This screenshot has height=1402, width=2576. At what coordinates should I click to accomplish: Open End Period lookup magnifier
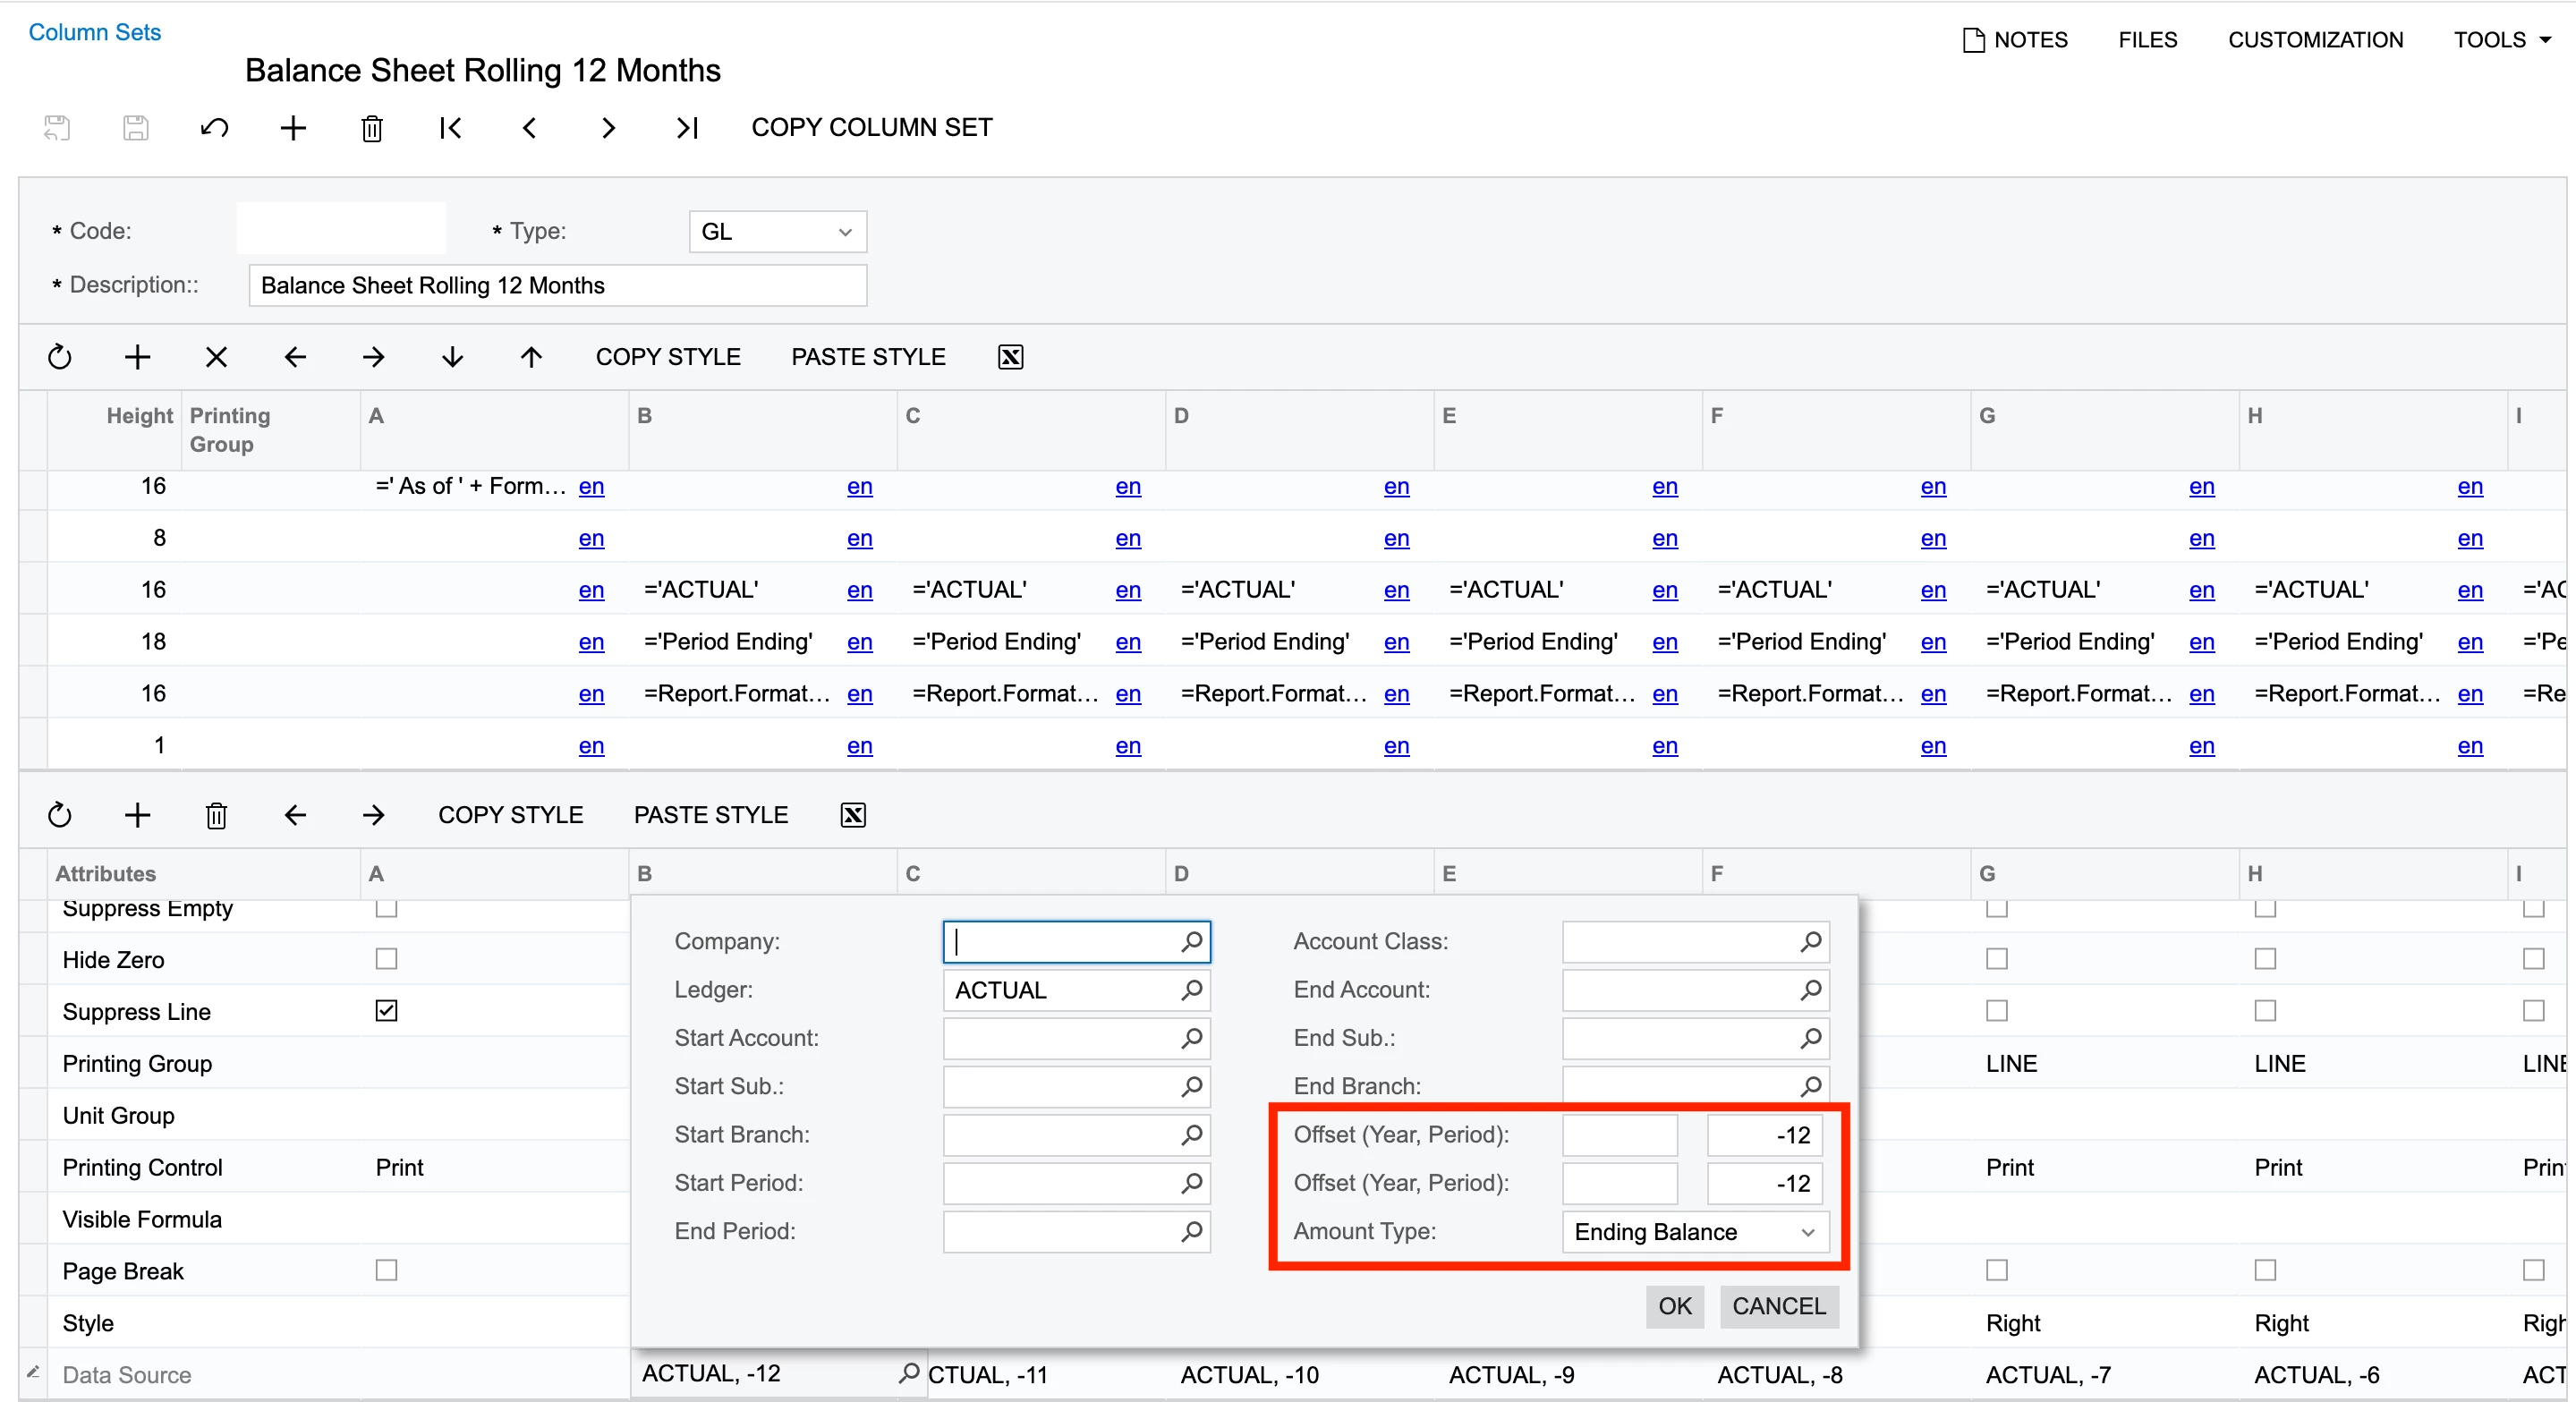pyautogui.click(x=1191, y=1232)
